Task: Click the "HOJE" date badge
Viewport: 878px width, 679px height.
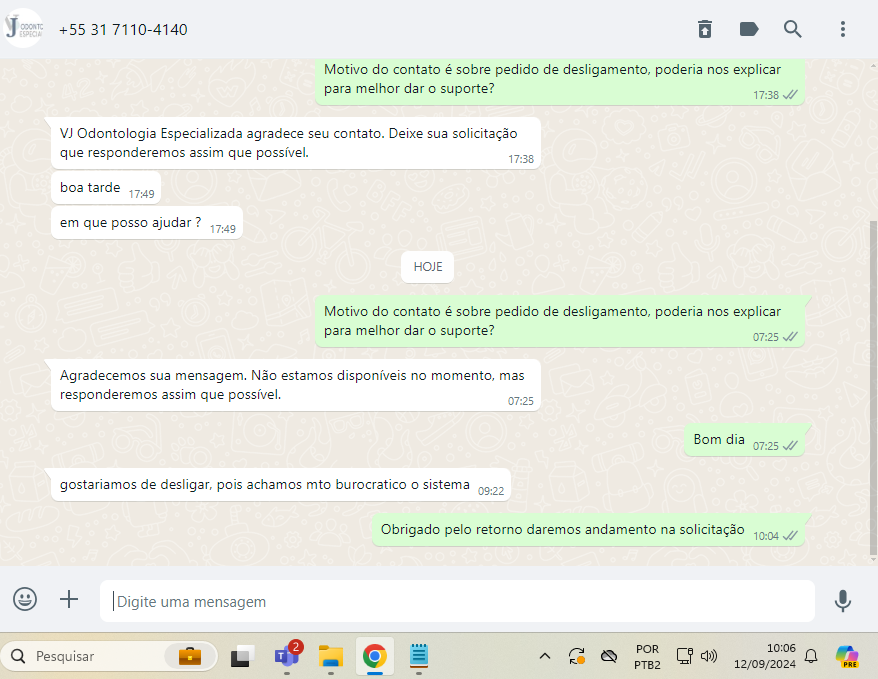Action: 428,267
